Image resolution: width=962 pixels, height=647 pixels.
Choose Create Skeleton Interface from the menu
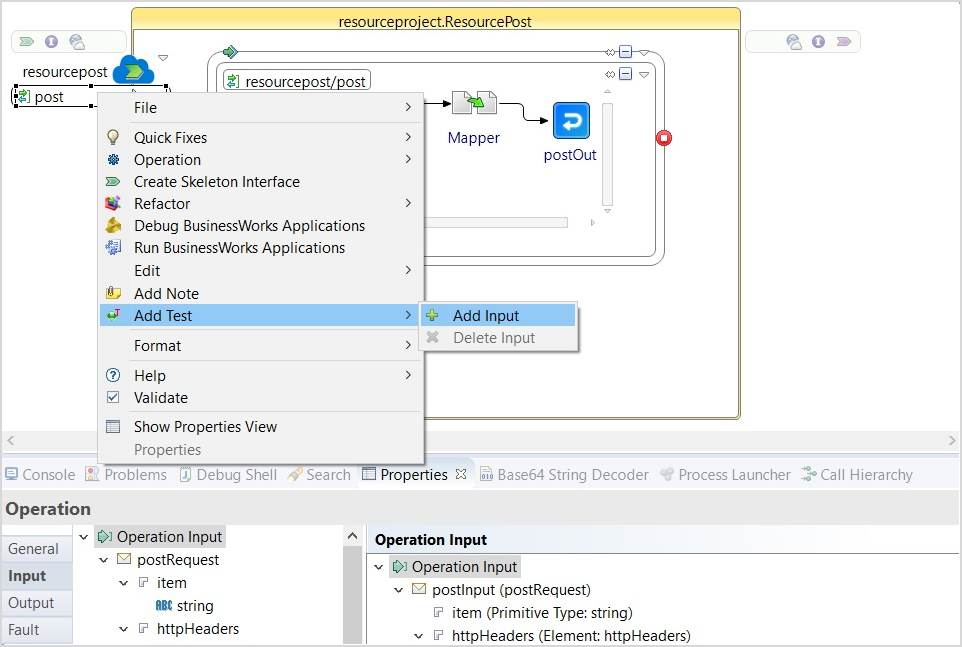pos(216,182)
